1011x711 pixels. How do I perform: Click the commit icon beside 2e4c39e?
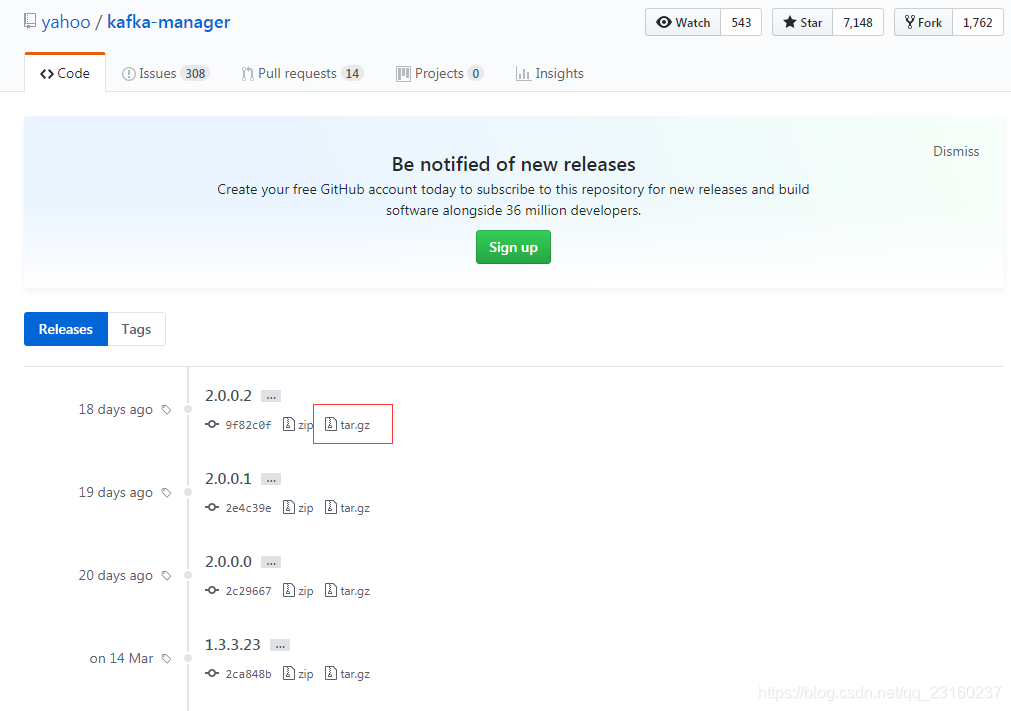point(211,507)
